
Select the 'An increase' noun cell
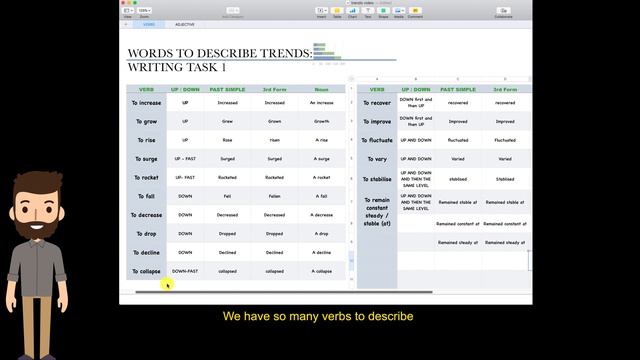322,103
